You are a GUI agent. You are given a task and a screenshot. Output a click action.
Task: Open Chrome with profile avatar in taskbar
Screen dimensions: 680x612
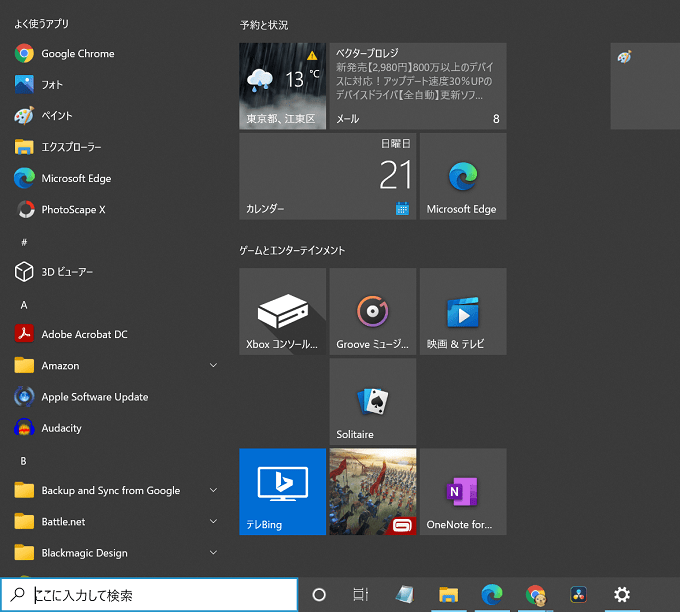[536, 595]
